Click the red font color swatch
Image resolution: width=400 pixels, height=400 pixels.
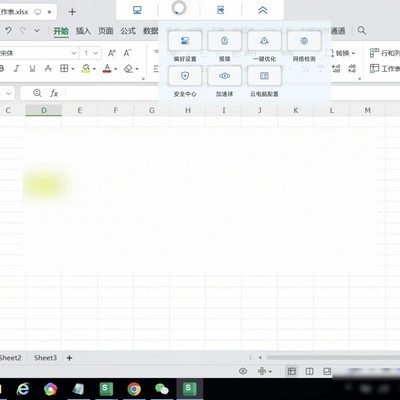(x=107, y=69)
